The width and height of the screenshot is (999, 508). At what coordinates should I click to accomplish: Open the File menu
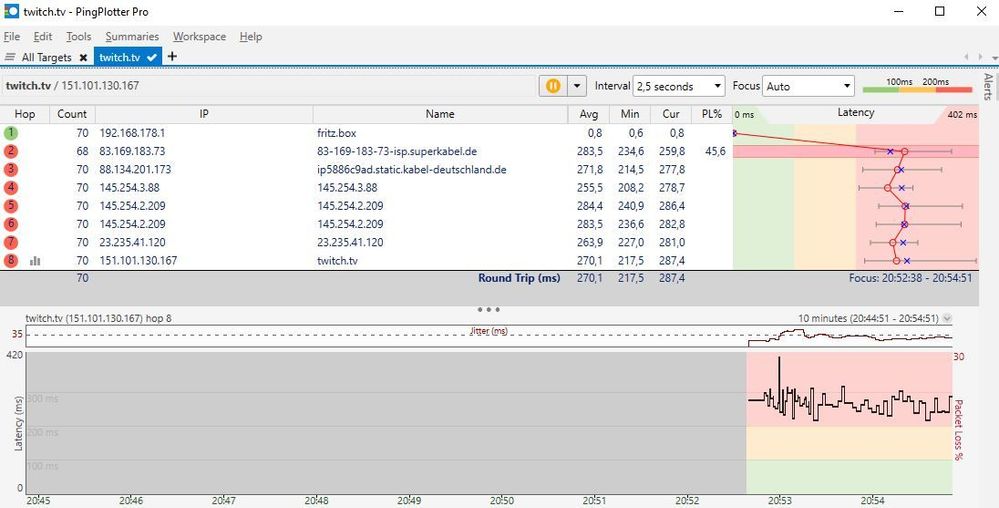click(x=11, y=36)
